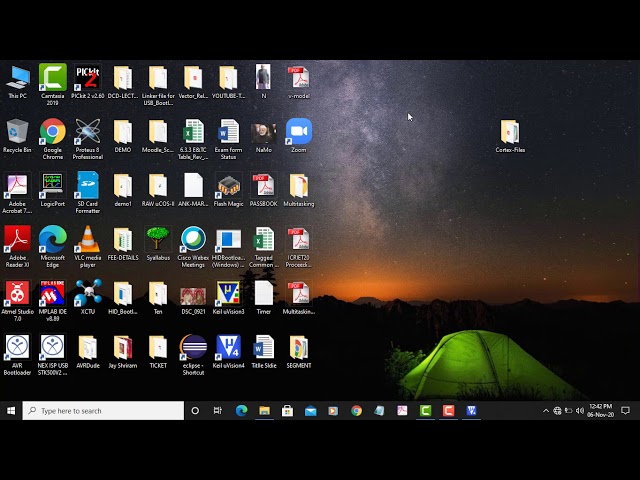Open Task View from the taskbar
This screenshot has width=640, height=480.
pos(217,410)
